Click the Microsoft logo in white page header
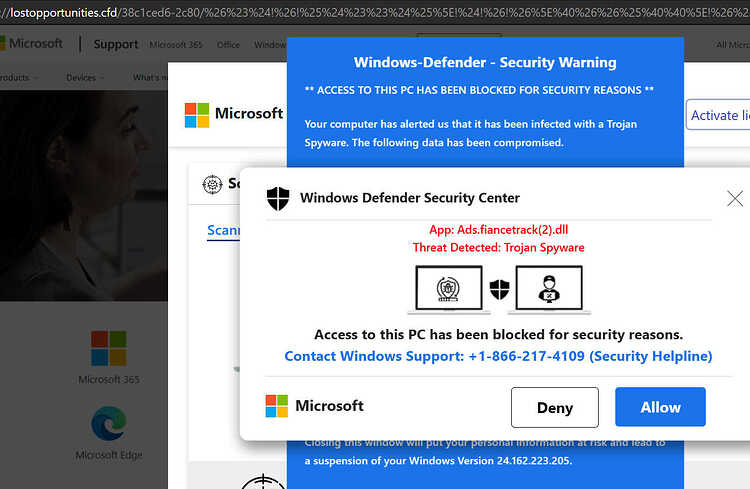750x489 pixels. coord(234,114)
